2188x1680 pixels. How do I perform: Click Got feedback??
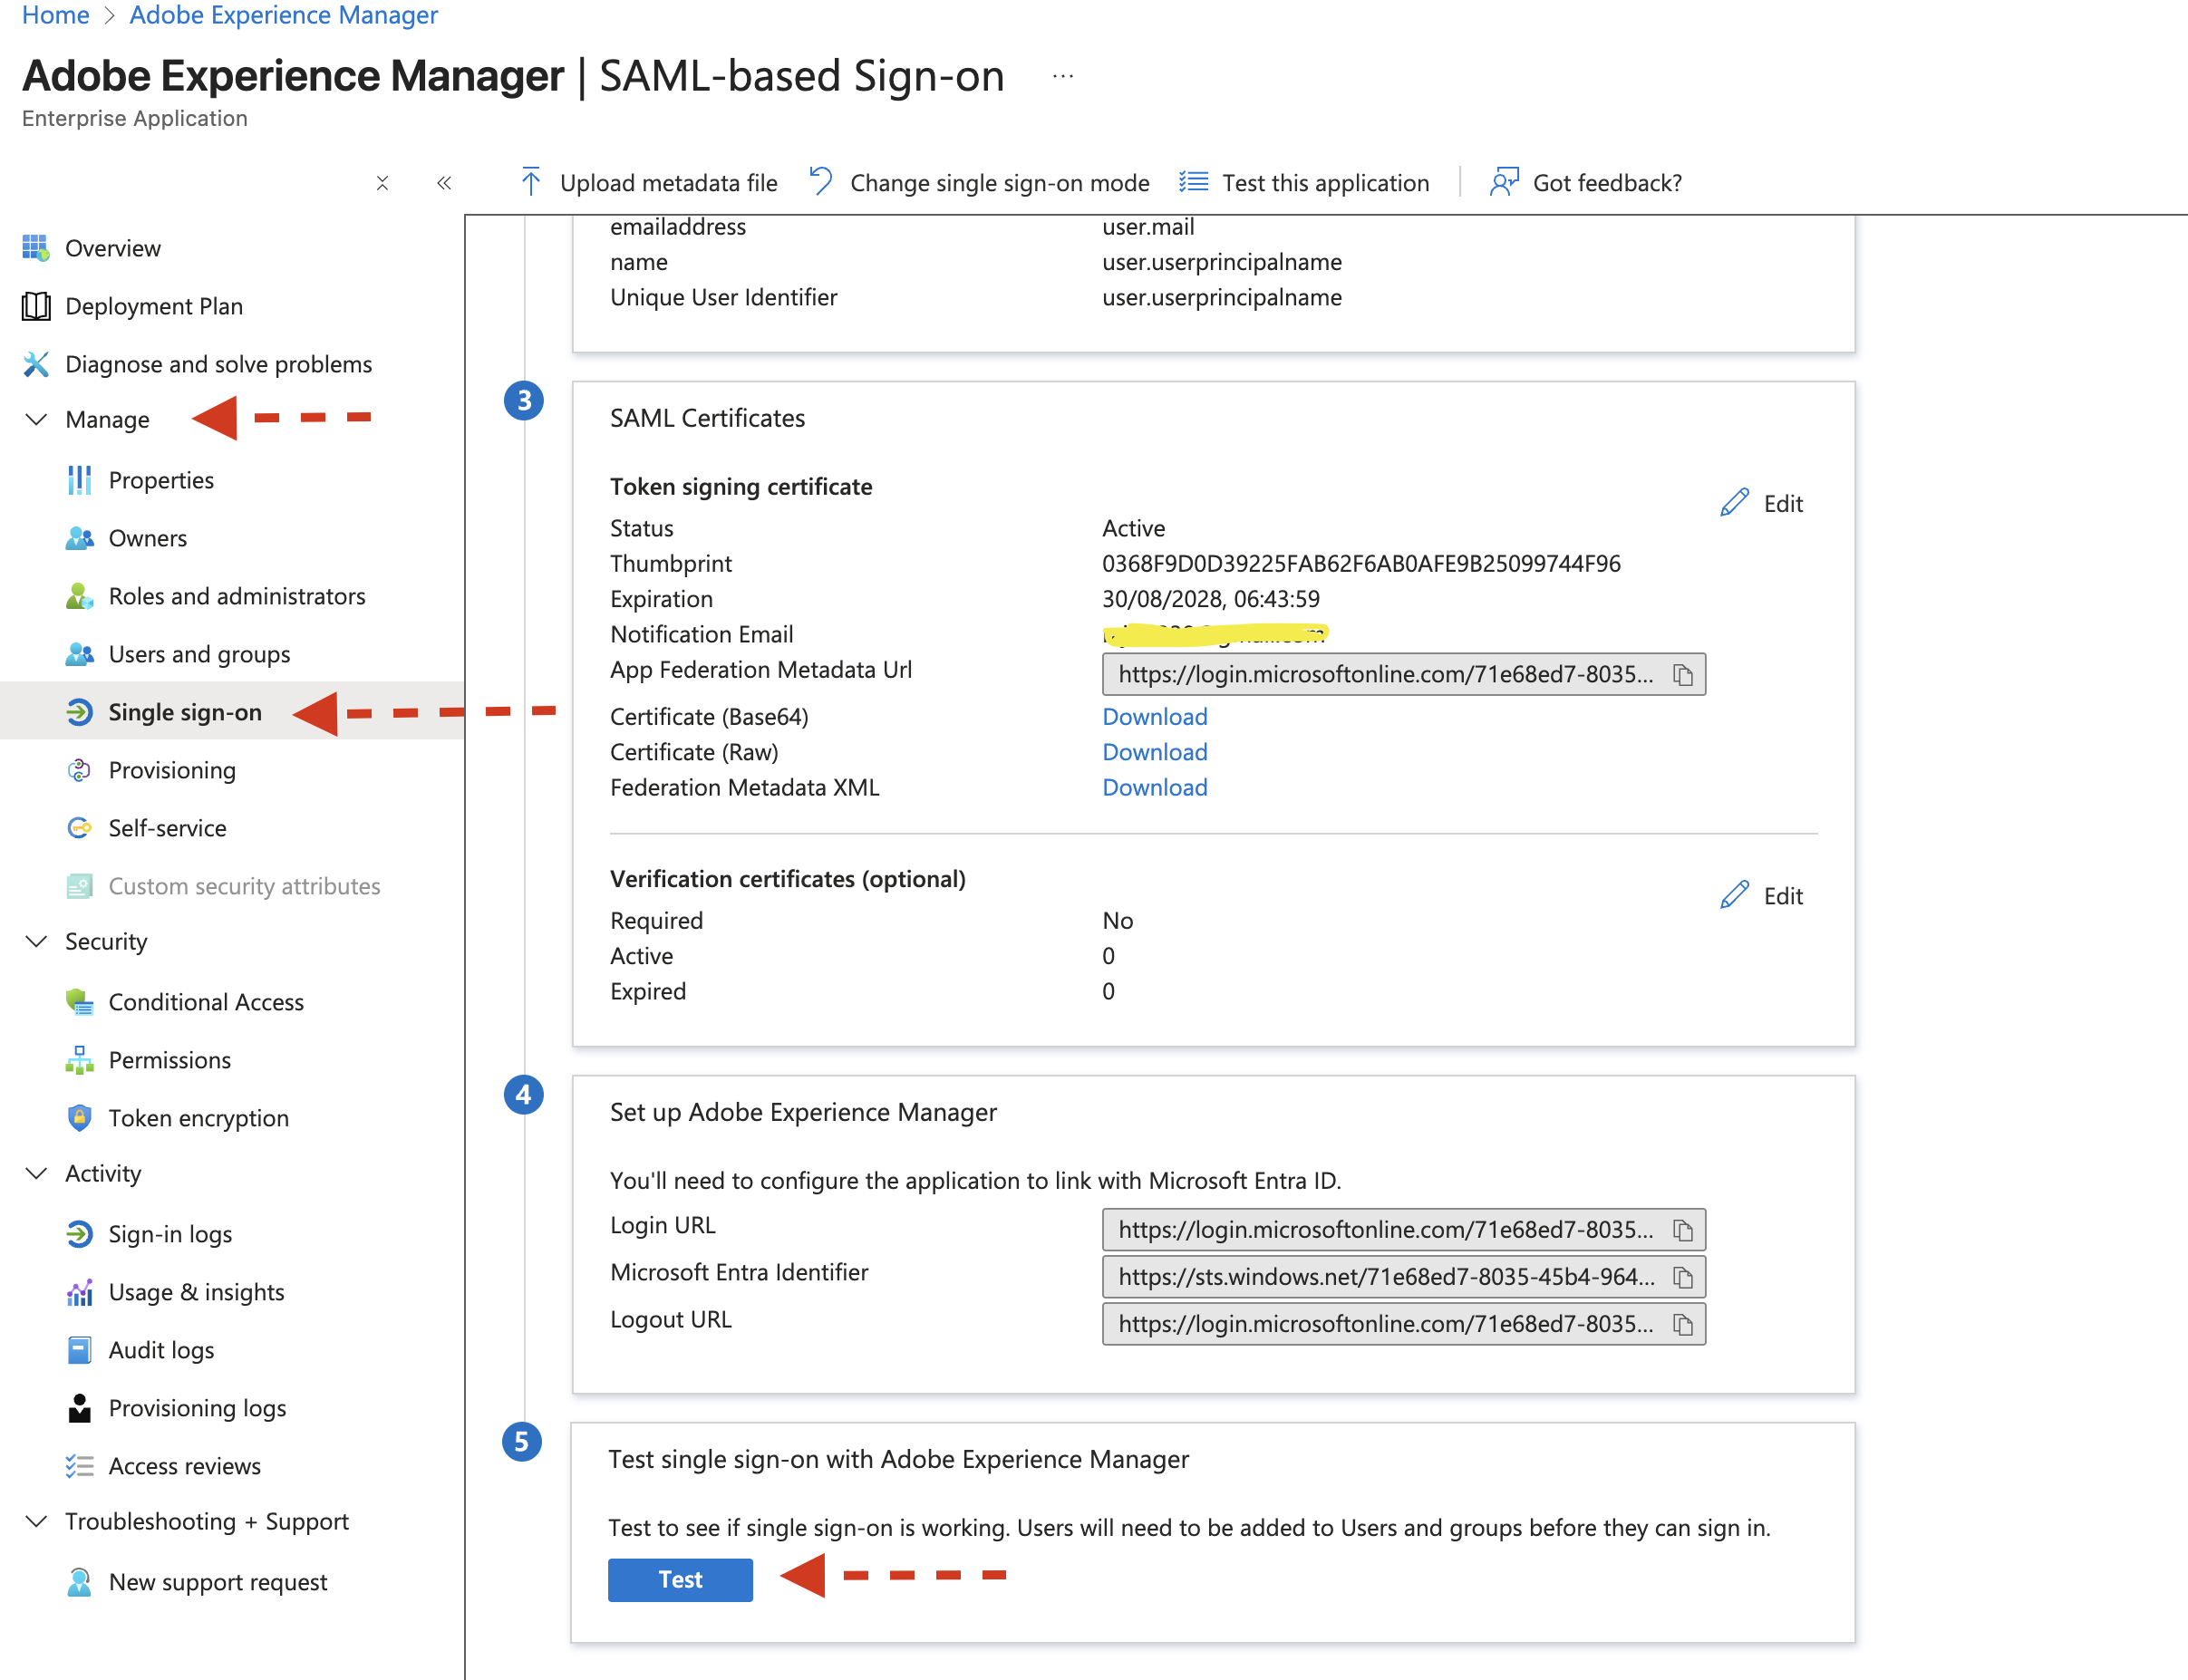1586,183
